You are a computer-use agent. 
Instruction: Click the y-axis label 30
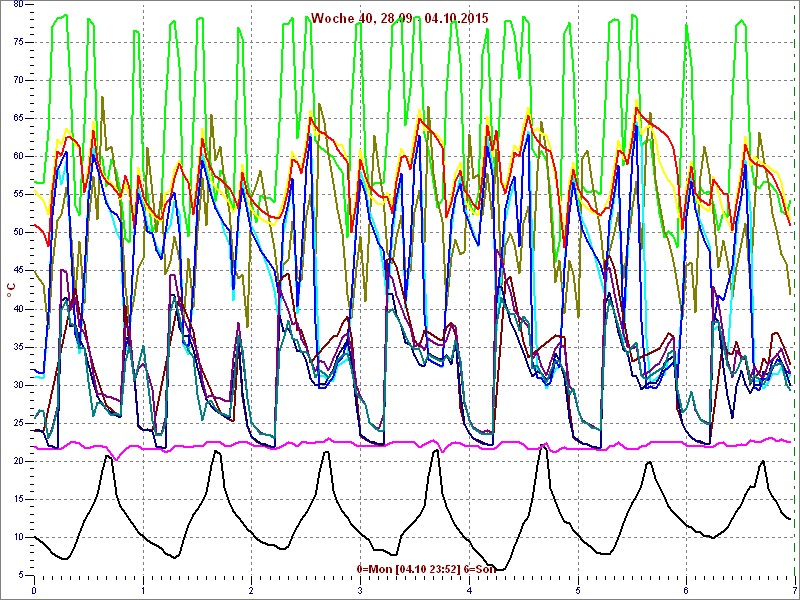tap(17, 385)
